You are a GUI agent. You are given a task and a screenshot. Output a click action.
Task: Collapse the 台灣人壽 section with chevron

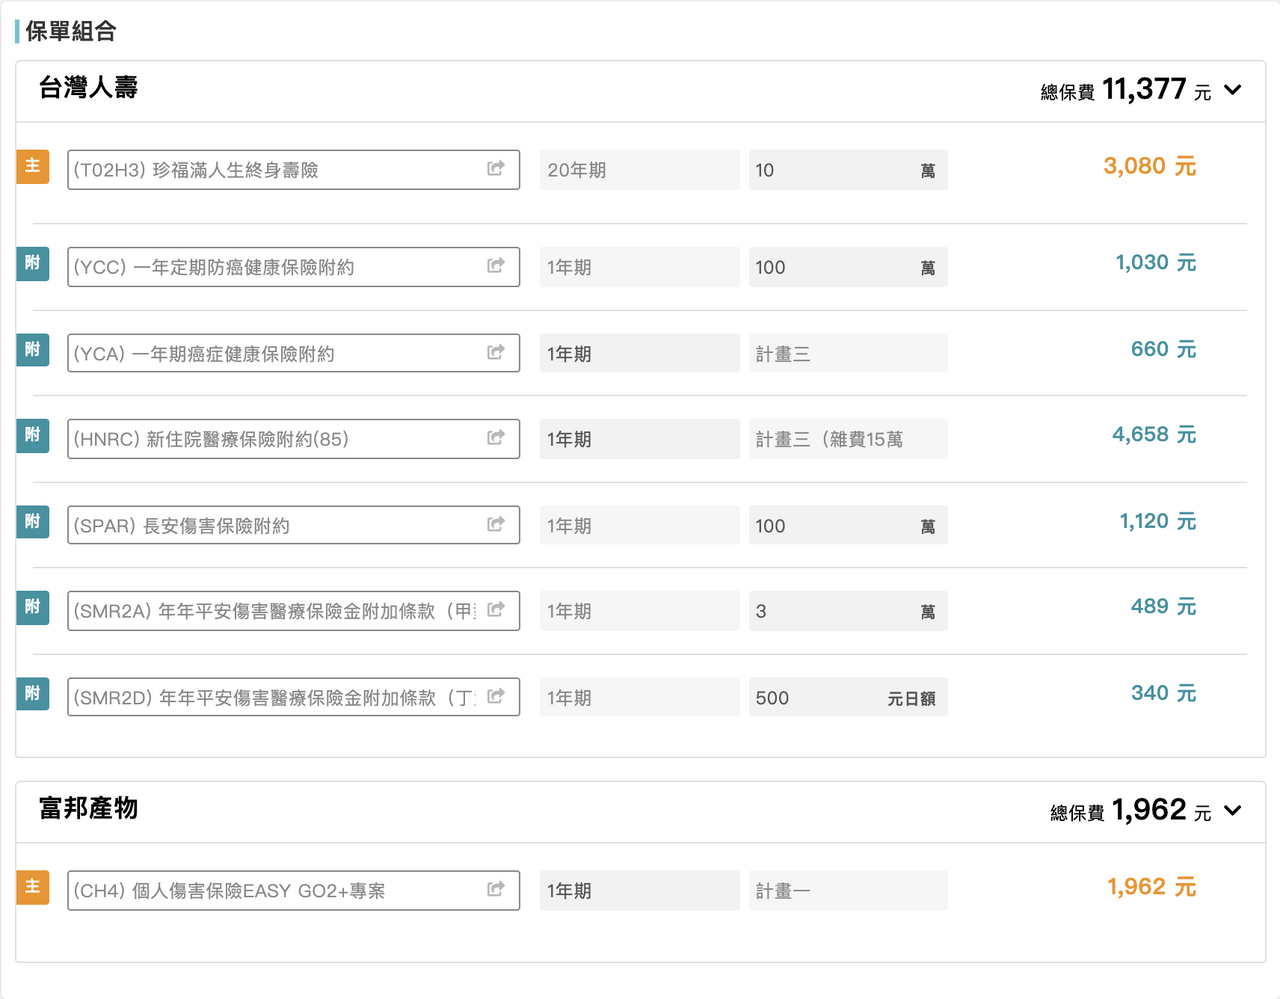coord(1233,90)
